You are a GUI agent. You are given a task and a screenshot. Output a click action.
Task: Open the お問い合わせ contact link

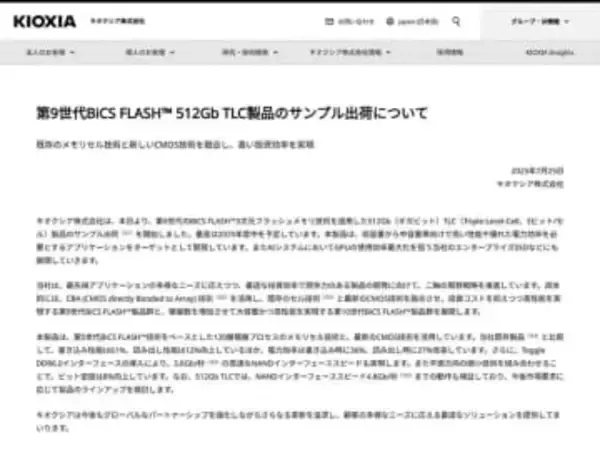[x=356, y=21]
